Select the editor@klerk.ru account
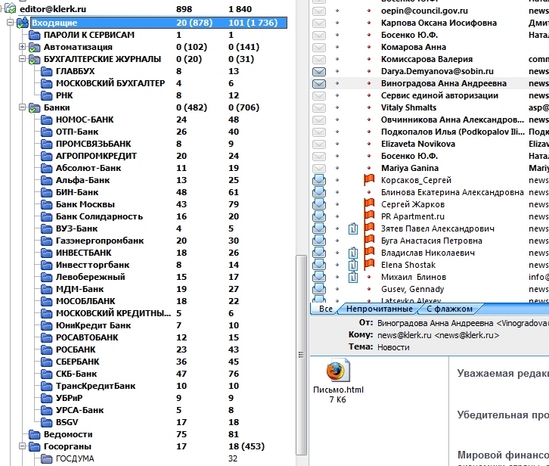The image size is (549, 466). [x=53, y=9]
